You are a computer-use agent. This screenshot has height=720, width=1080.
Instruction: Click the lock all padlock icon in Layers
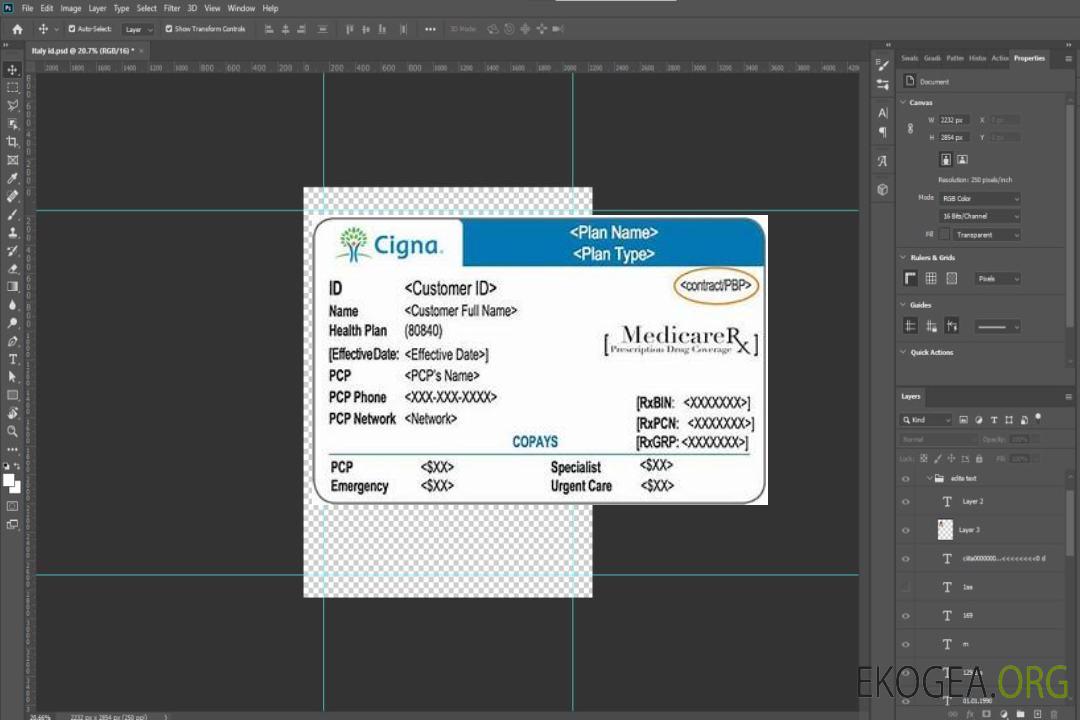[x=979, y=458]
